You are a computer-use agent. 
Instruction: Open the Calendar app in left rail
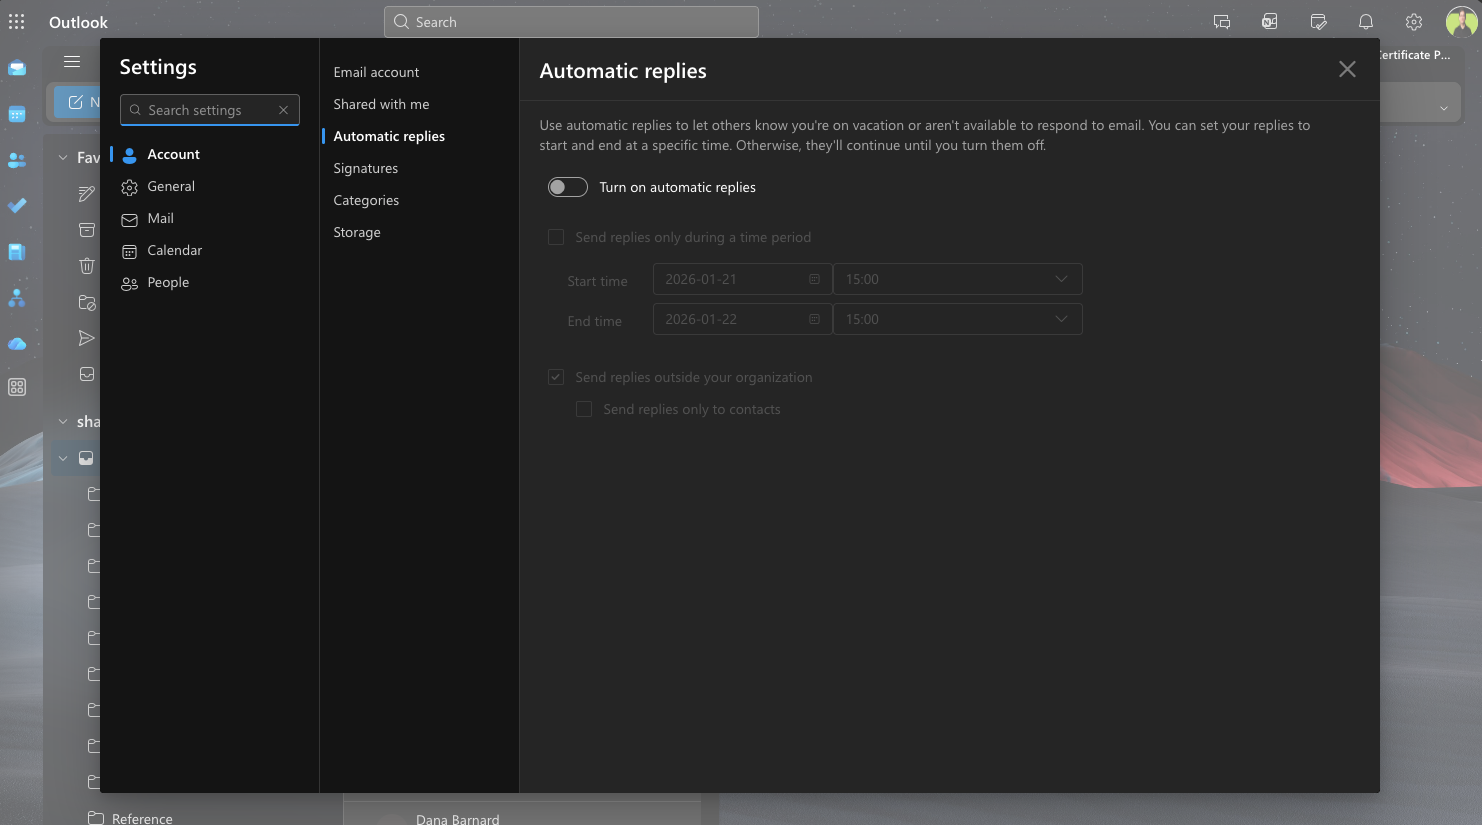click(x=17, y=114)
